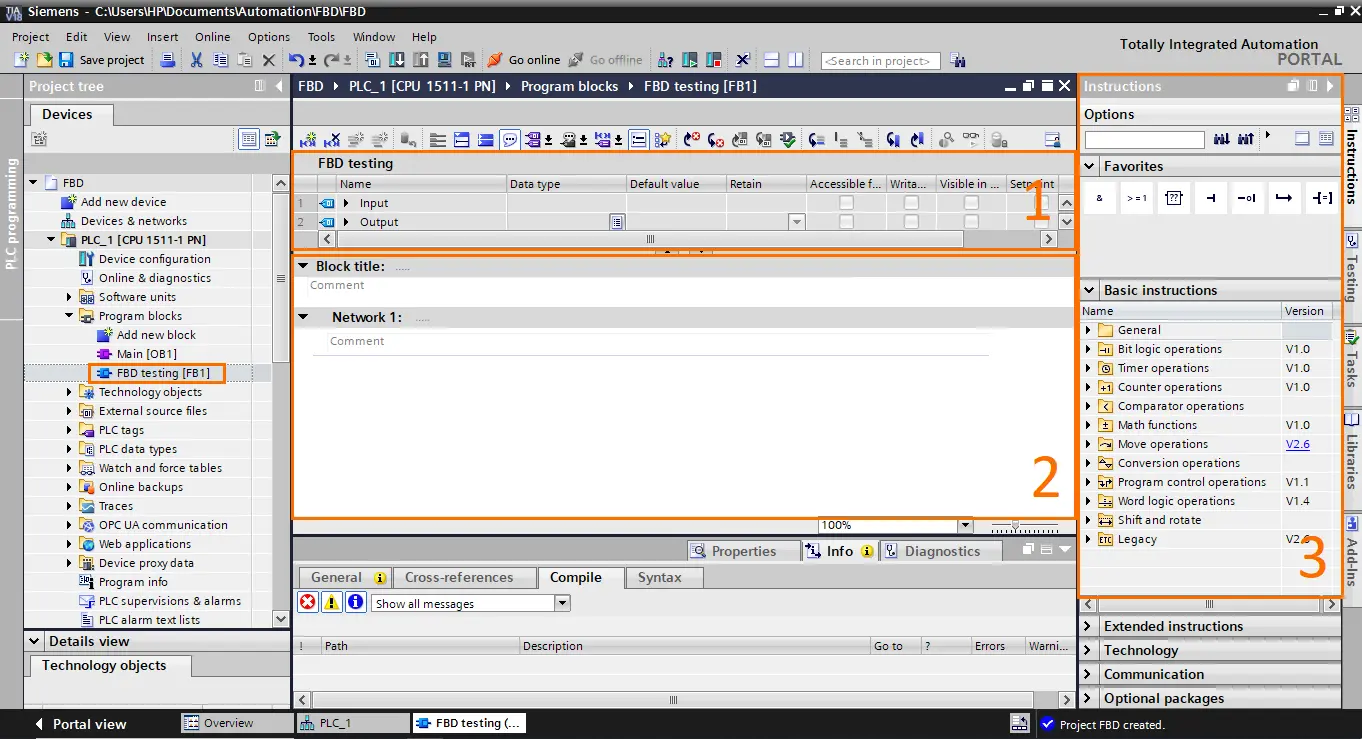Switch to the Cross-references tab
The width and height of the screenshot is (1362, 739).
[x=459, y=577]
